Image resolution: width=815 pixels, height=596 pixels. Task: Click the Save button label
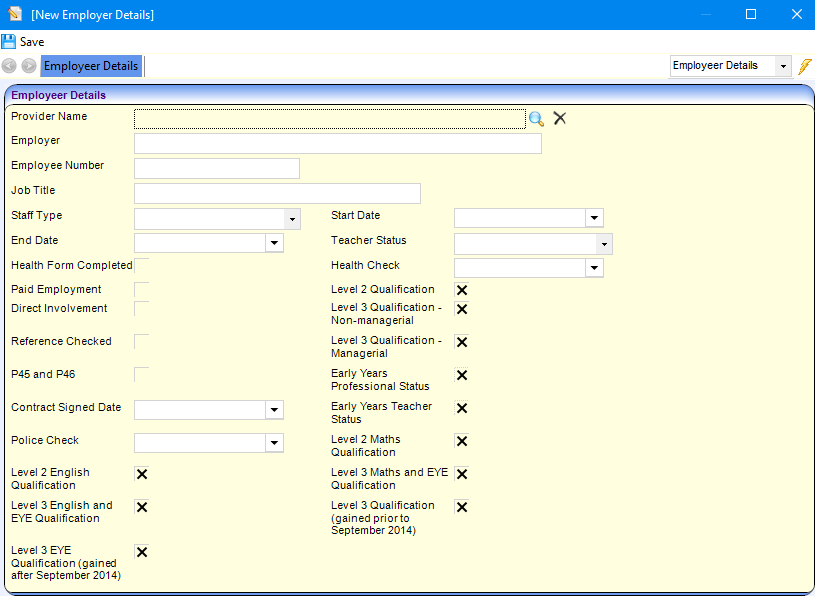pyautogui.click(x=32, y=42)
